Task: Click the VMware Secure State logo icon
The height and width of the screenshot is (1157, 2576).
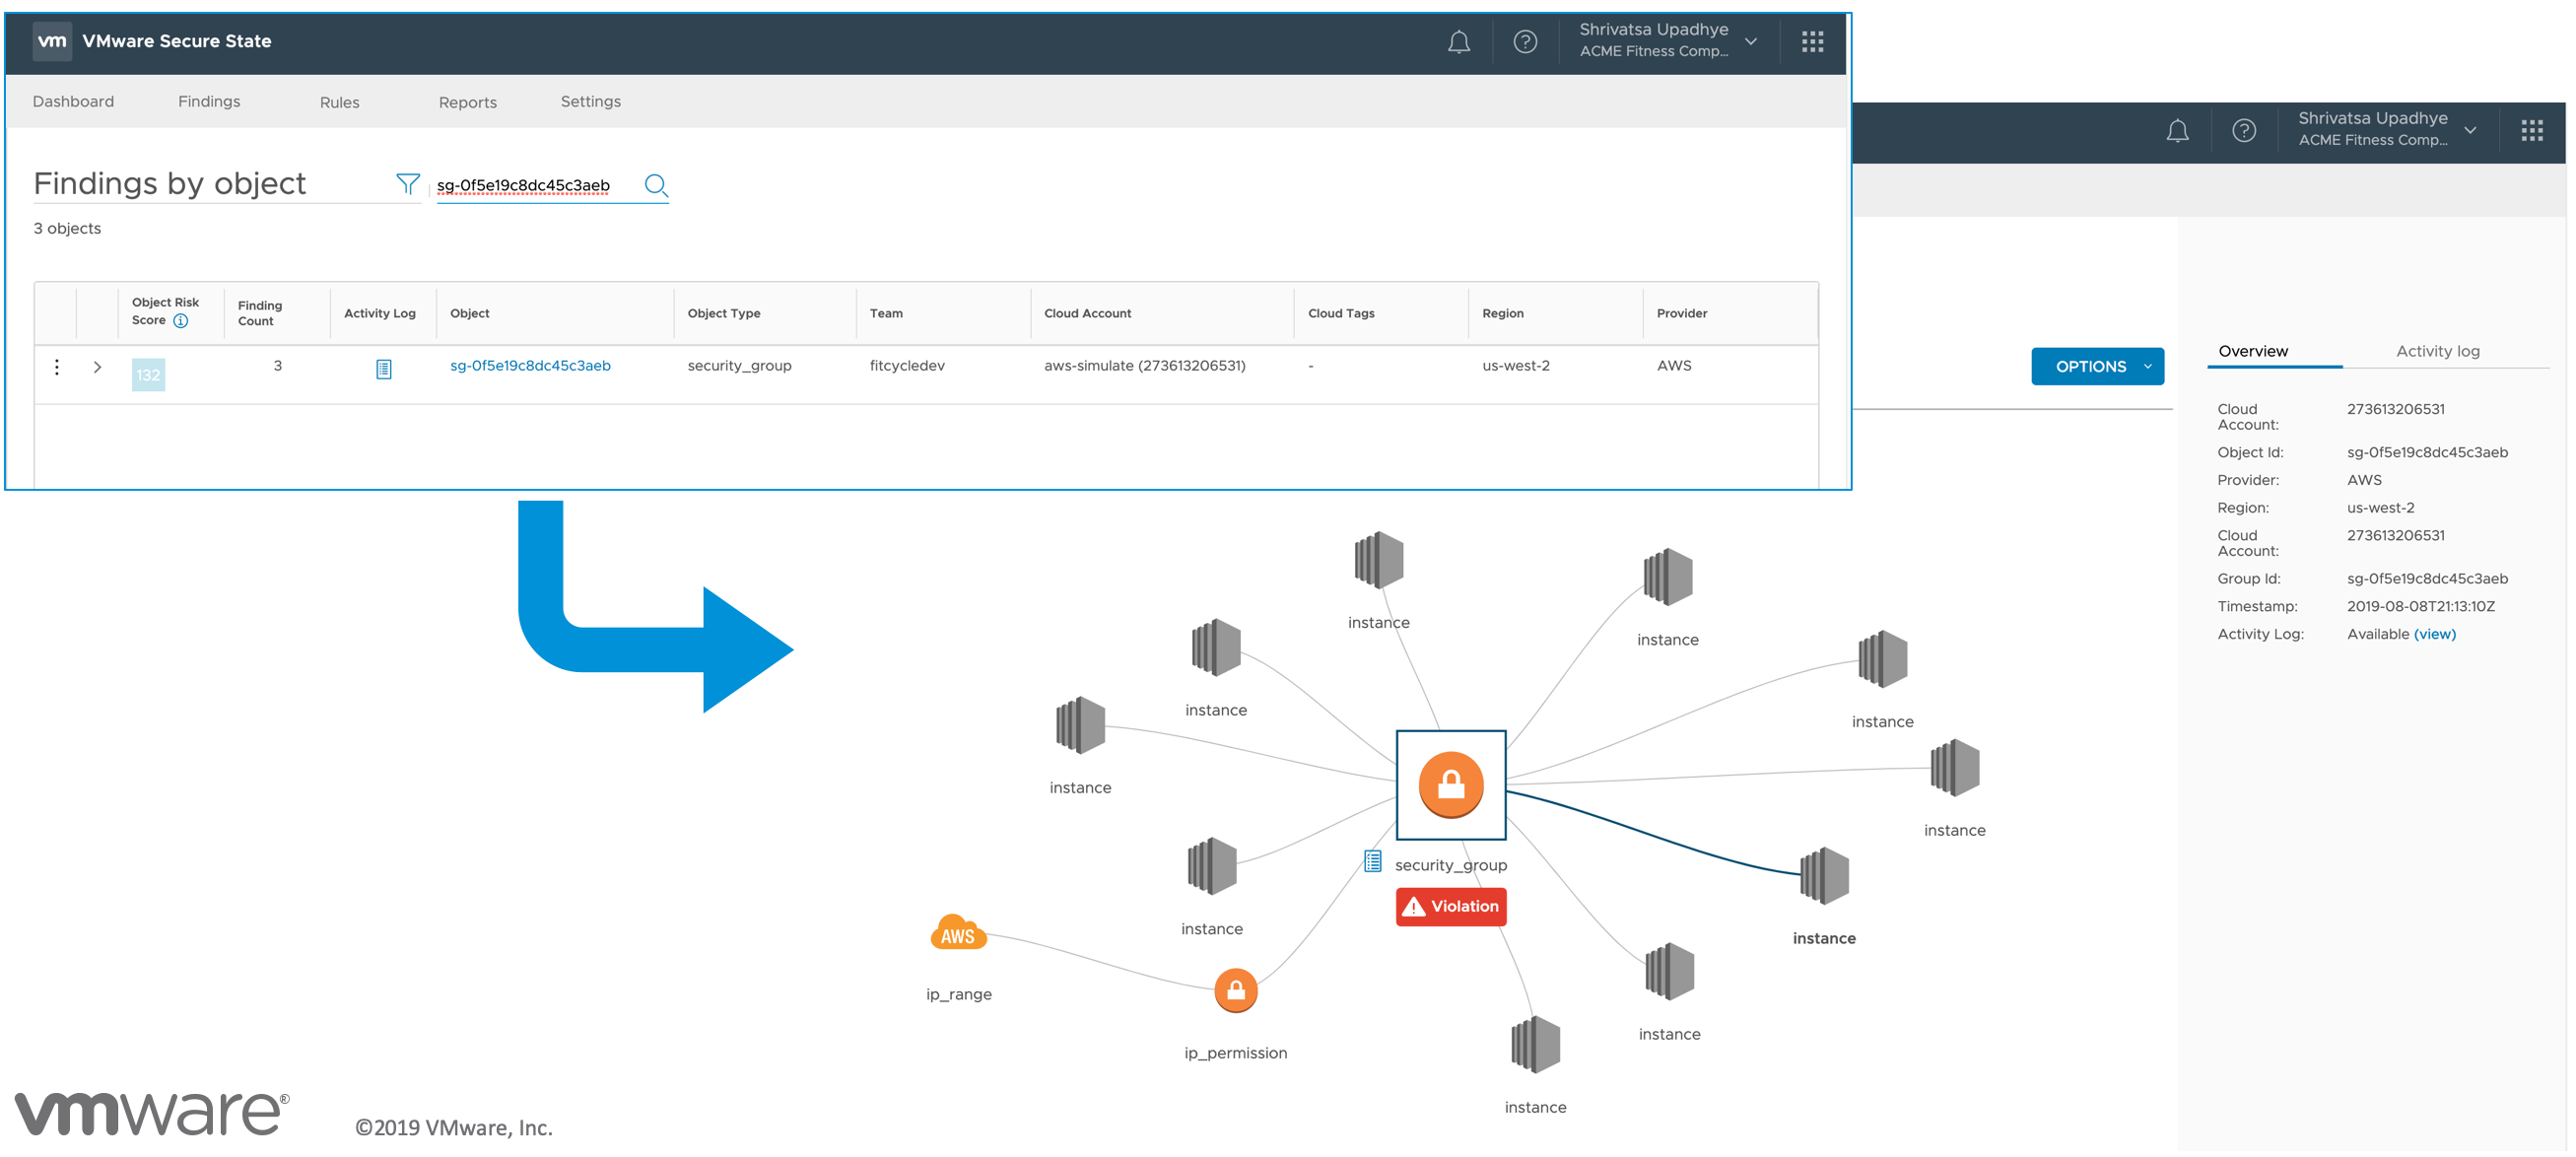Action: coord(52,41)
